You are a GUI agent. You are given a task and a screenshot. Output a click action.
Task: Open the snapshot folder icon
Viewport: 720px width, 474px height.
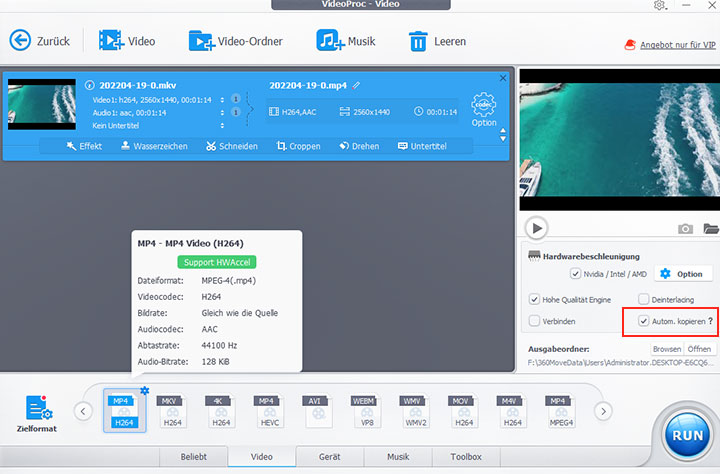pyautogui.click(x=710, y=228)
